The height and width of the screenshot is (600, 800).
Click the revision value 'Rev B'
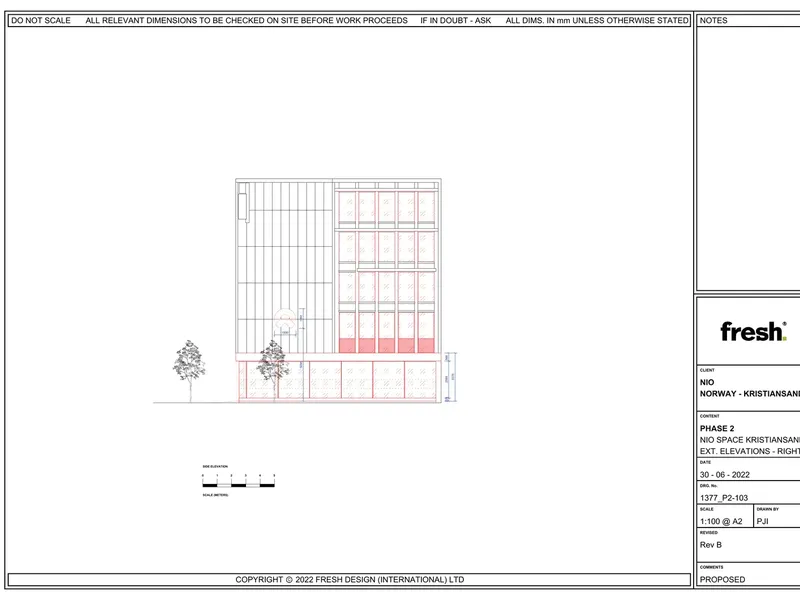click(x=711, y=545)
